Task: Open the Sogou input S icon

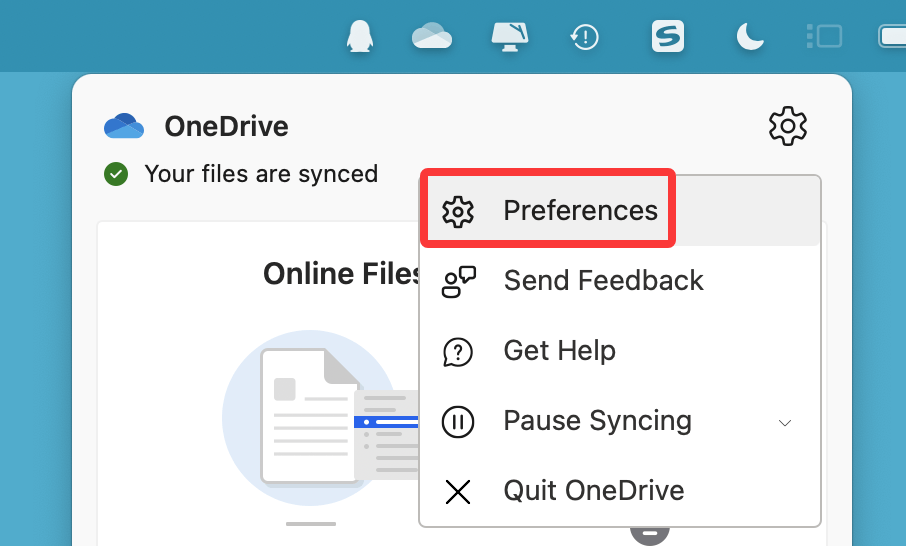Action: (668, 36)
